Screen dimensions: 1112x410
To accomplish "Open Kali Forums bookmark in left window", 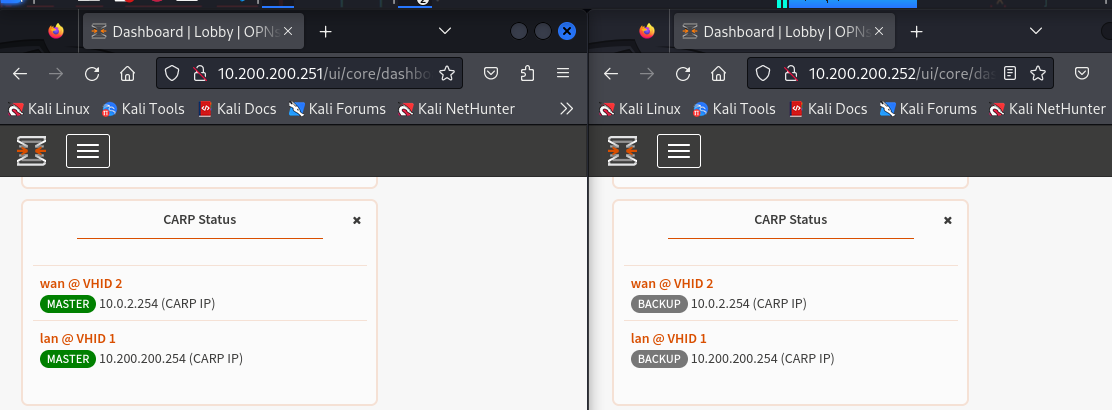I will point(337,109).
